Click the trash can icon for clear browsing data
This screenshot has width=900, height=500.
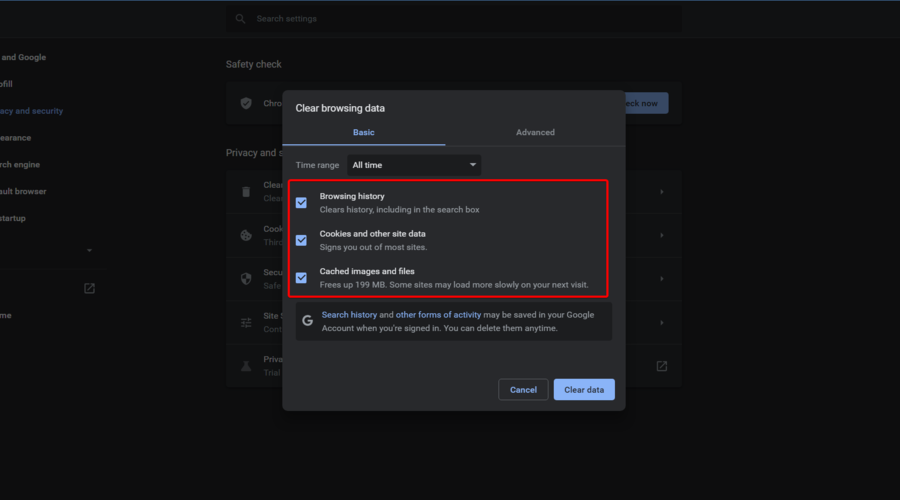[x=246, y=192]
